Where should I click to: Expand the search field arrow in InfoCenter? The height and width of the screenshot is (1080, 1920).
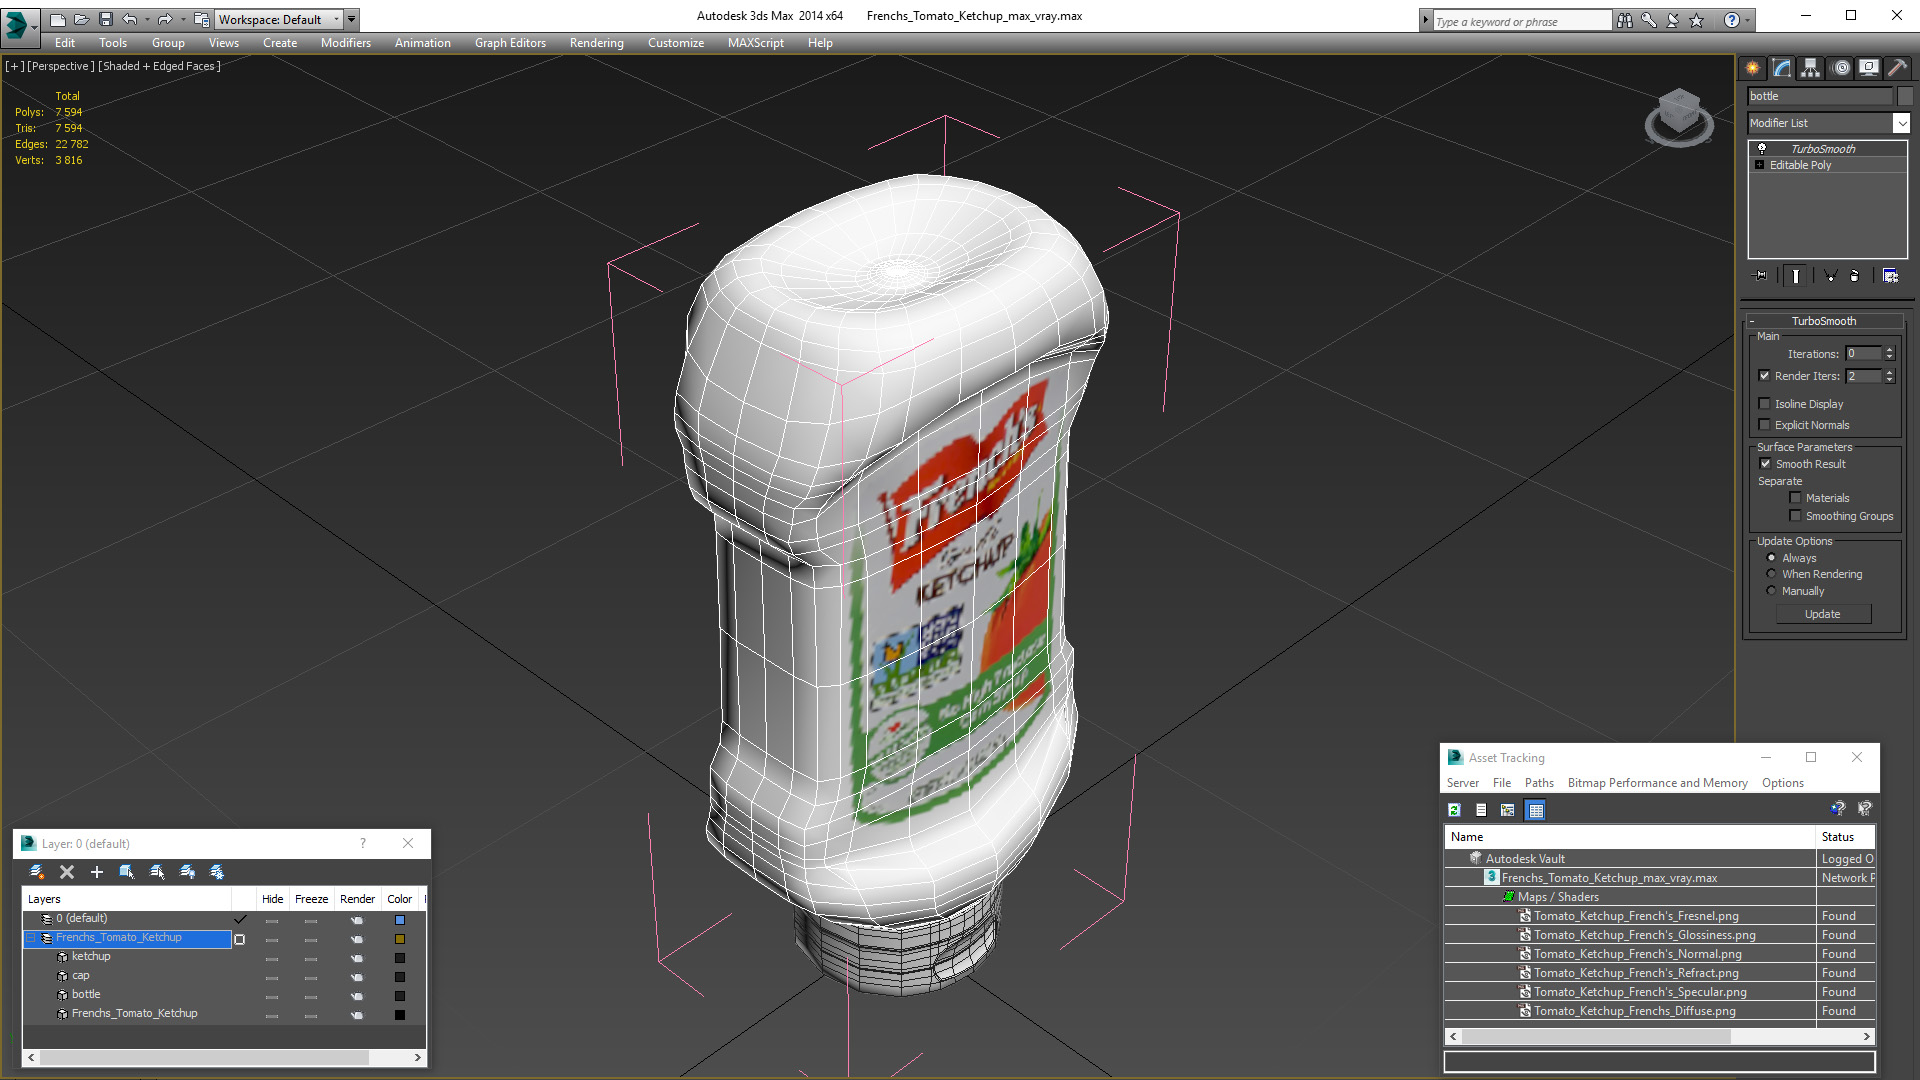coord(1425,20)
